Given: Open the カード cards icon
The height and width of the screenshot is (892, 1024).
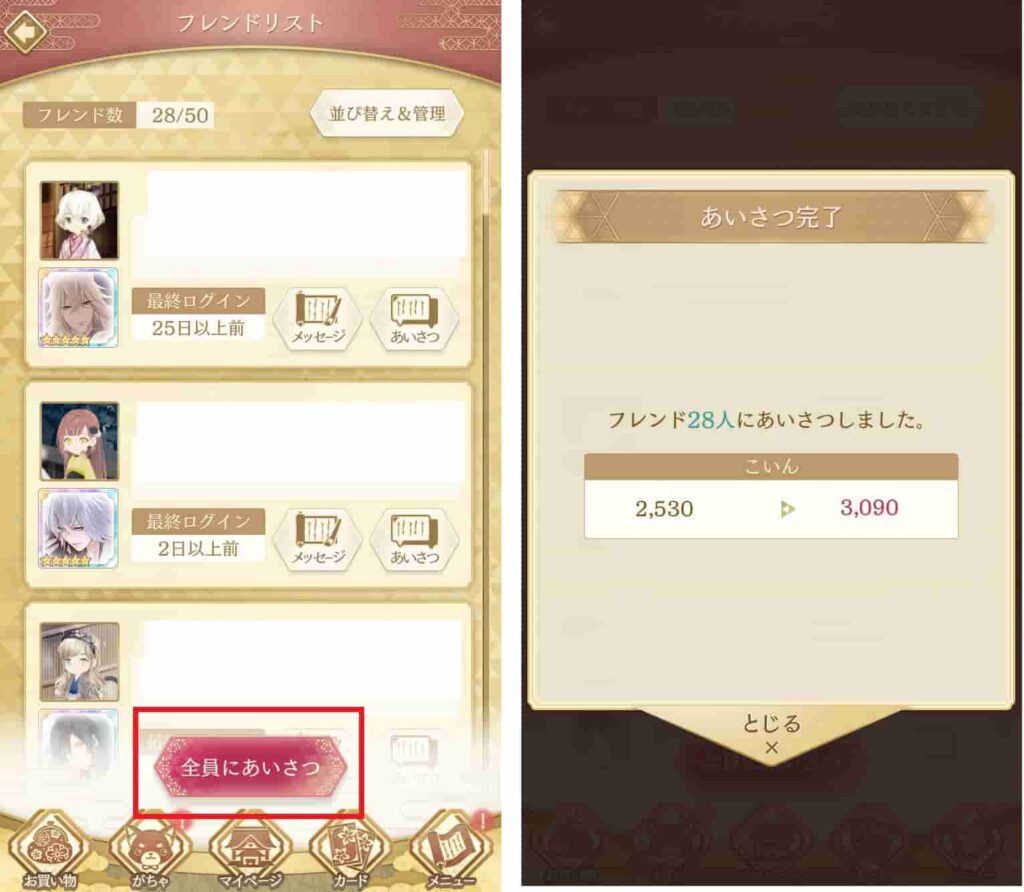Looking at the screenshot, I should [x=351, y=850].
